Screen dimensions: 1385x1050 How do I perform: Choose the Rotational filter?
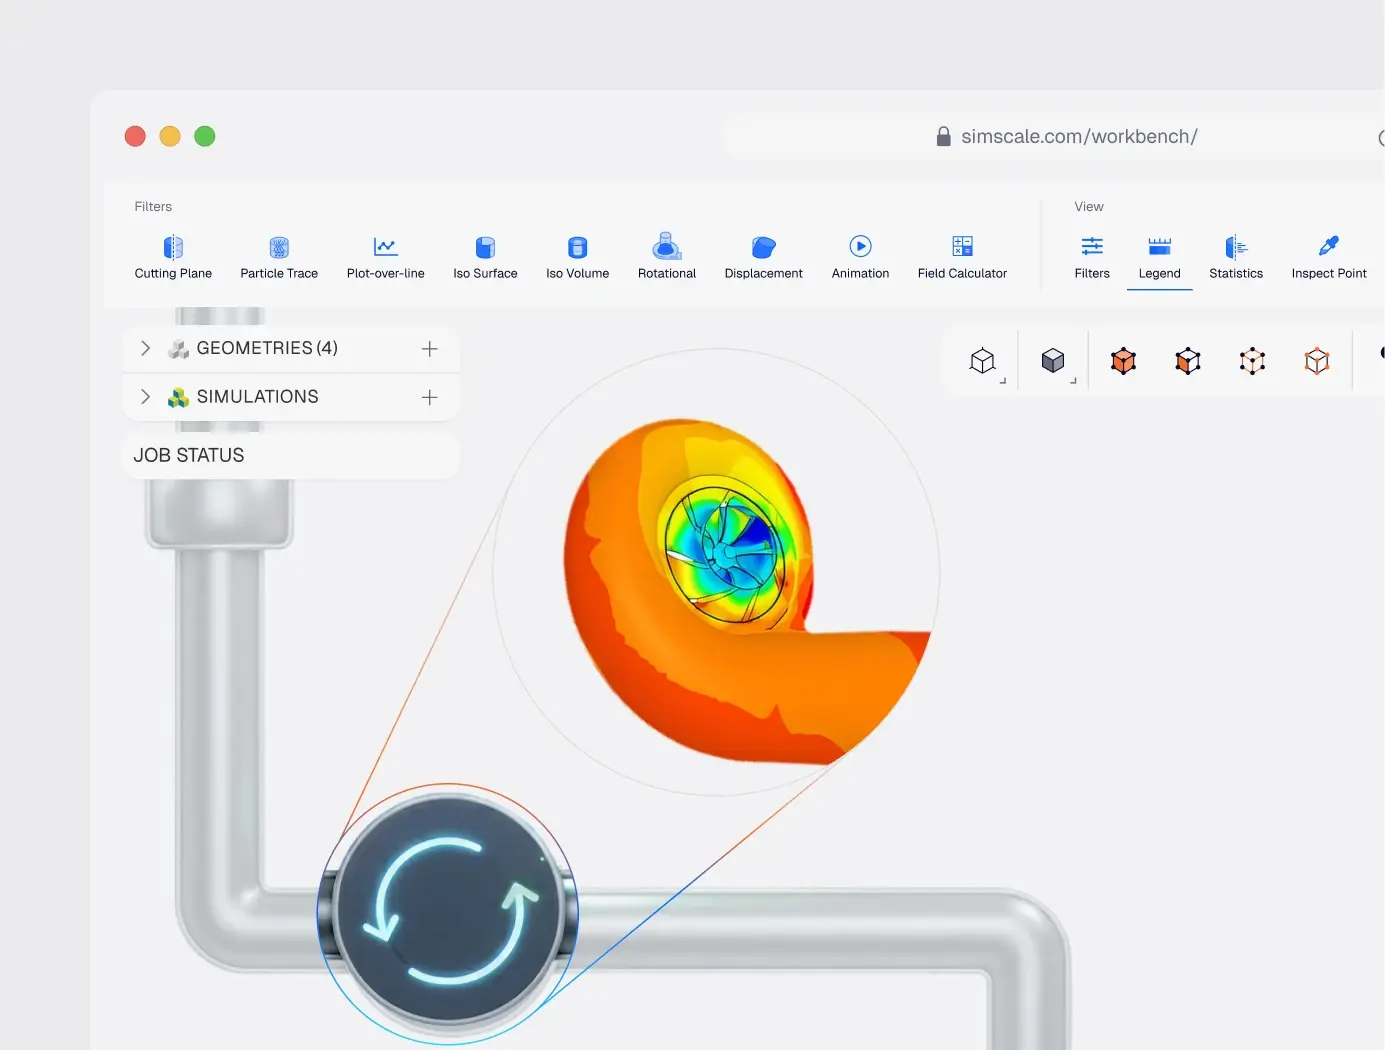pyautogui.click(x=667, y=258)
